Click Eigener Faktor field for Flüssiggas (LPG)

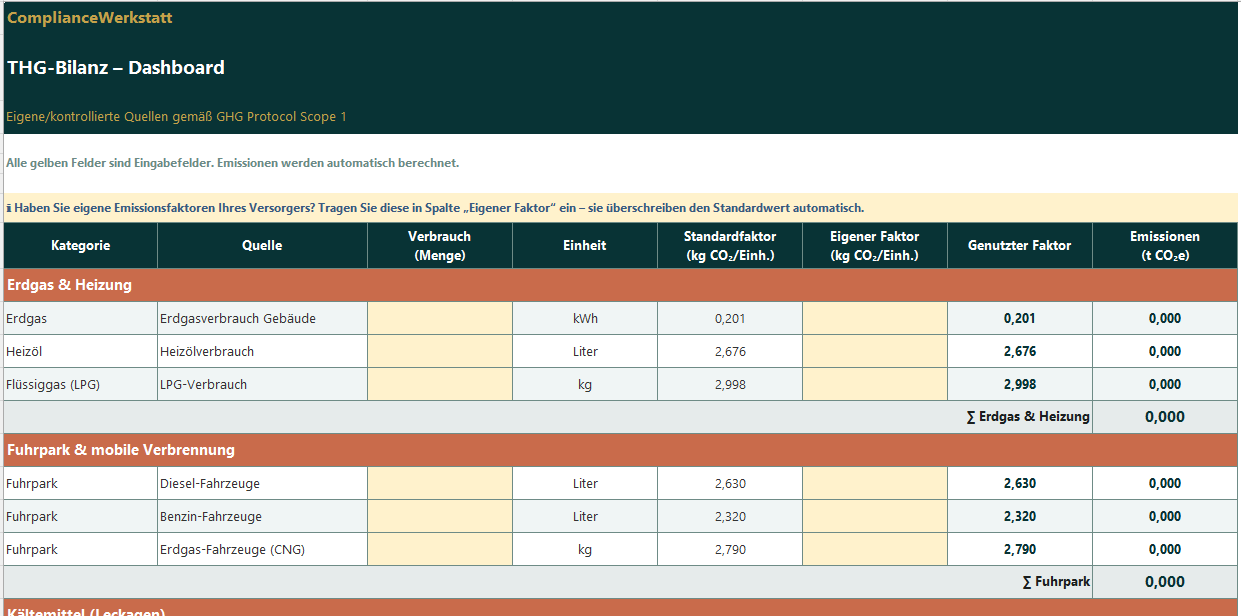[874, 385]
